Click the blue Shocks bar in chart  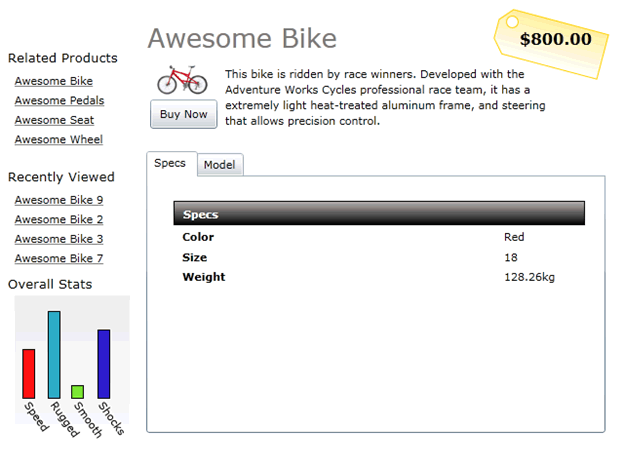pos(104,364)
